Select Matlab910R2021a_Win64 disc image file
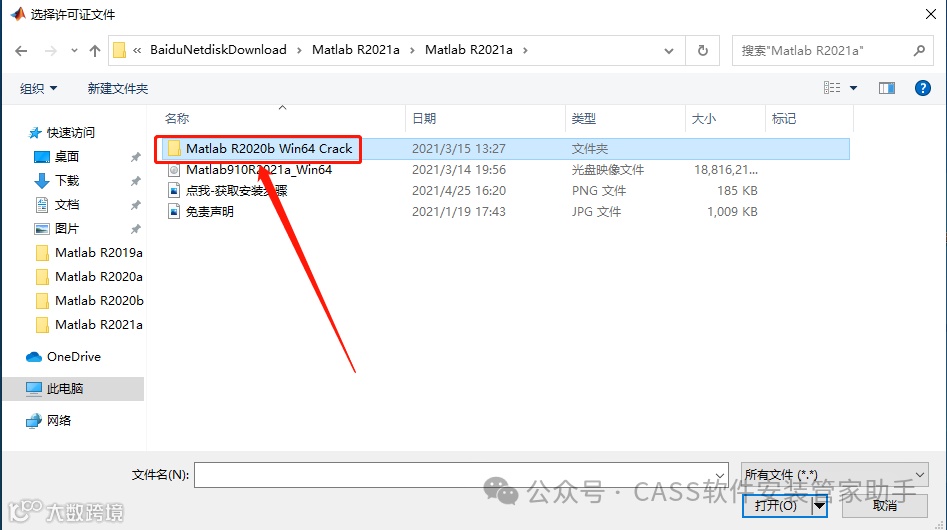The height and width of the screenshot is (530, 947). [x=259, y=170]
